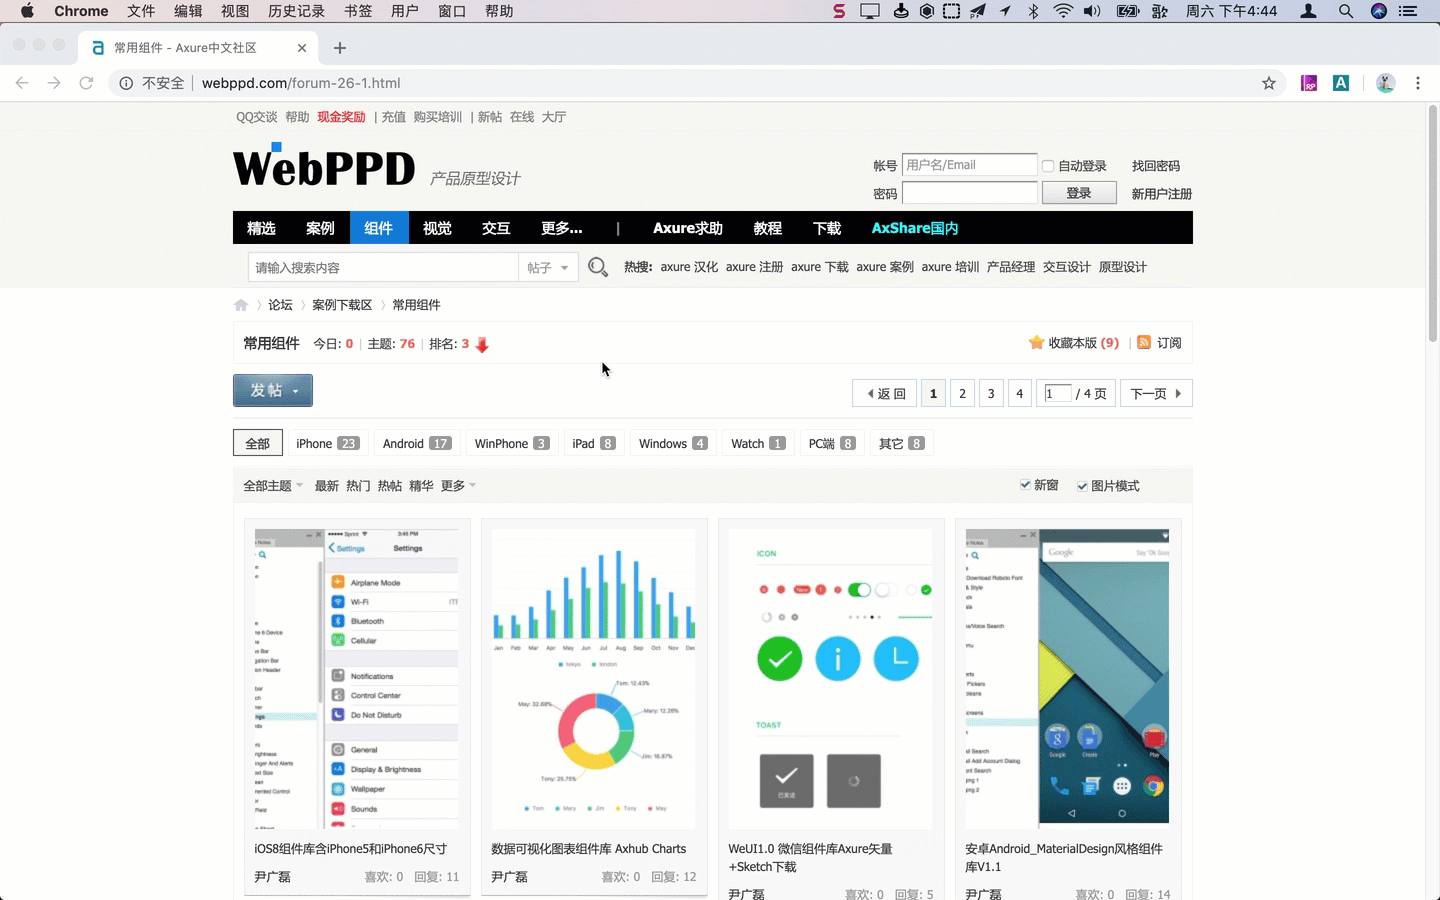Filter by iPhone category
This screenshot has height=900, width=1440.
pos(327,443)
